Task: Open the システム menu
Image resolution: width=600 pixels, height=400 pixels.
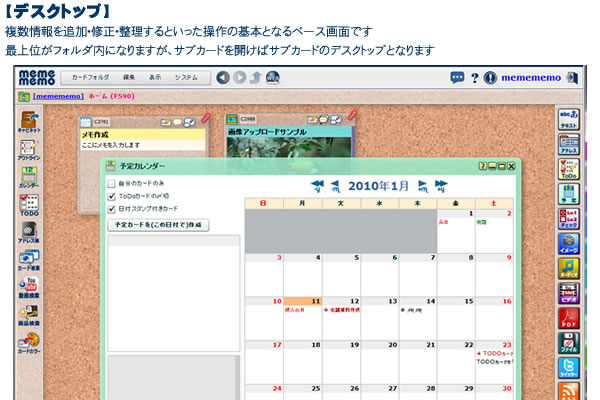Action: pos(186,77)
